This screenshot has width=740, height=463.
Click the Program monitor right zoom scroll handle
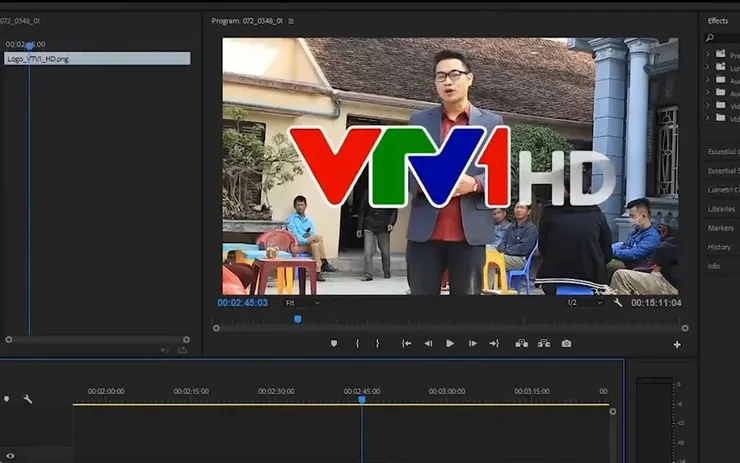tap(685, 328)
